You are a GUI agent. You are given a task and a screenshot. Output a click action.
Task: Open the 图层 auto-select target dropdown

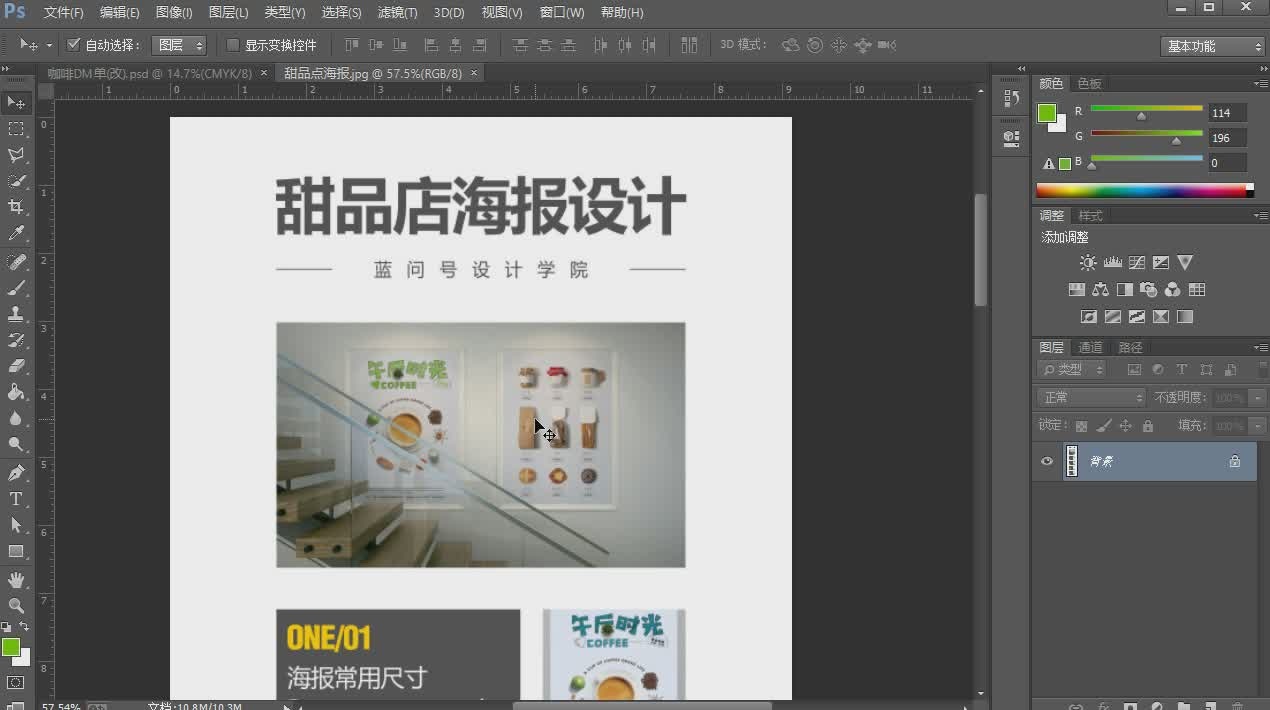[x=179, y=45]
